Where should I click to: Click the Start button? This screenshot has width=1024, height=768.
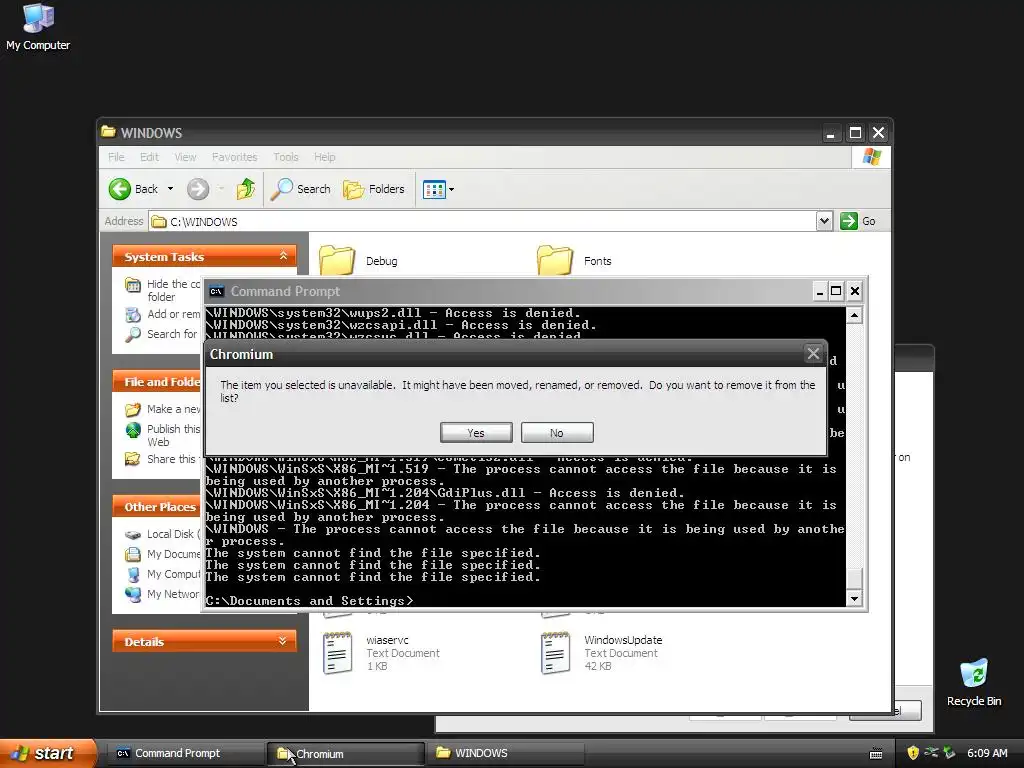pyautogui.click(x=48, y=753)
